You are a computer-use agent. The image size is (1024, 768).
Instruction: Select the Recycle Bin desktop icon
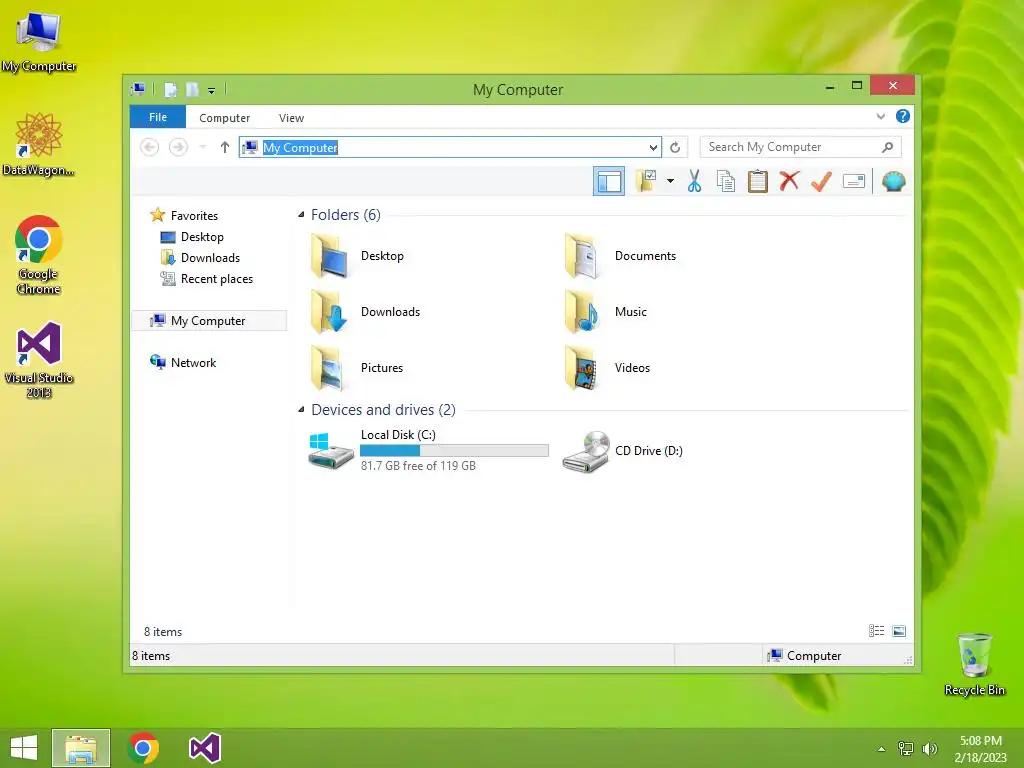(974, 664)
